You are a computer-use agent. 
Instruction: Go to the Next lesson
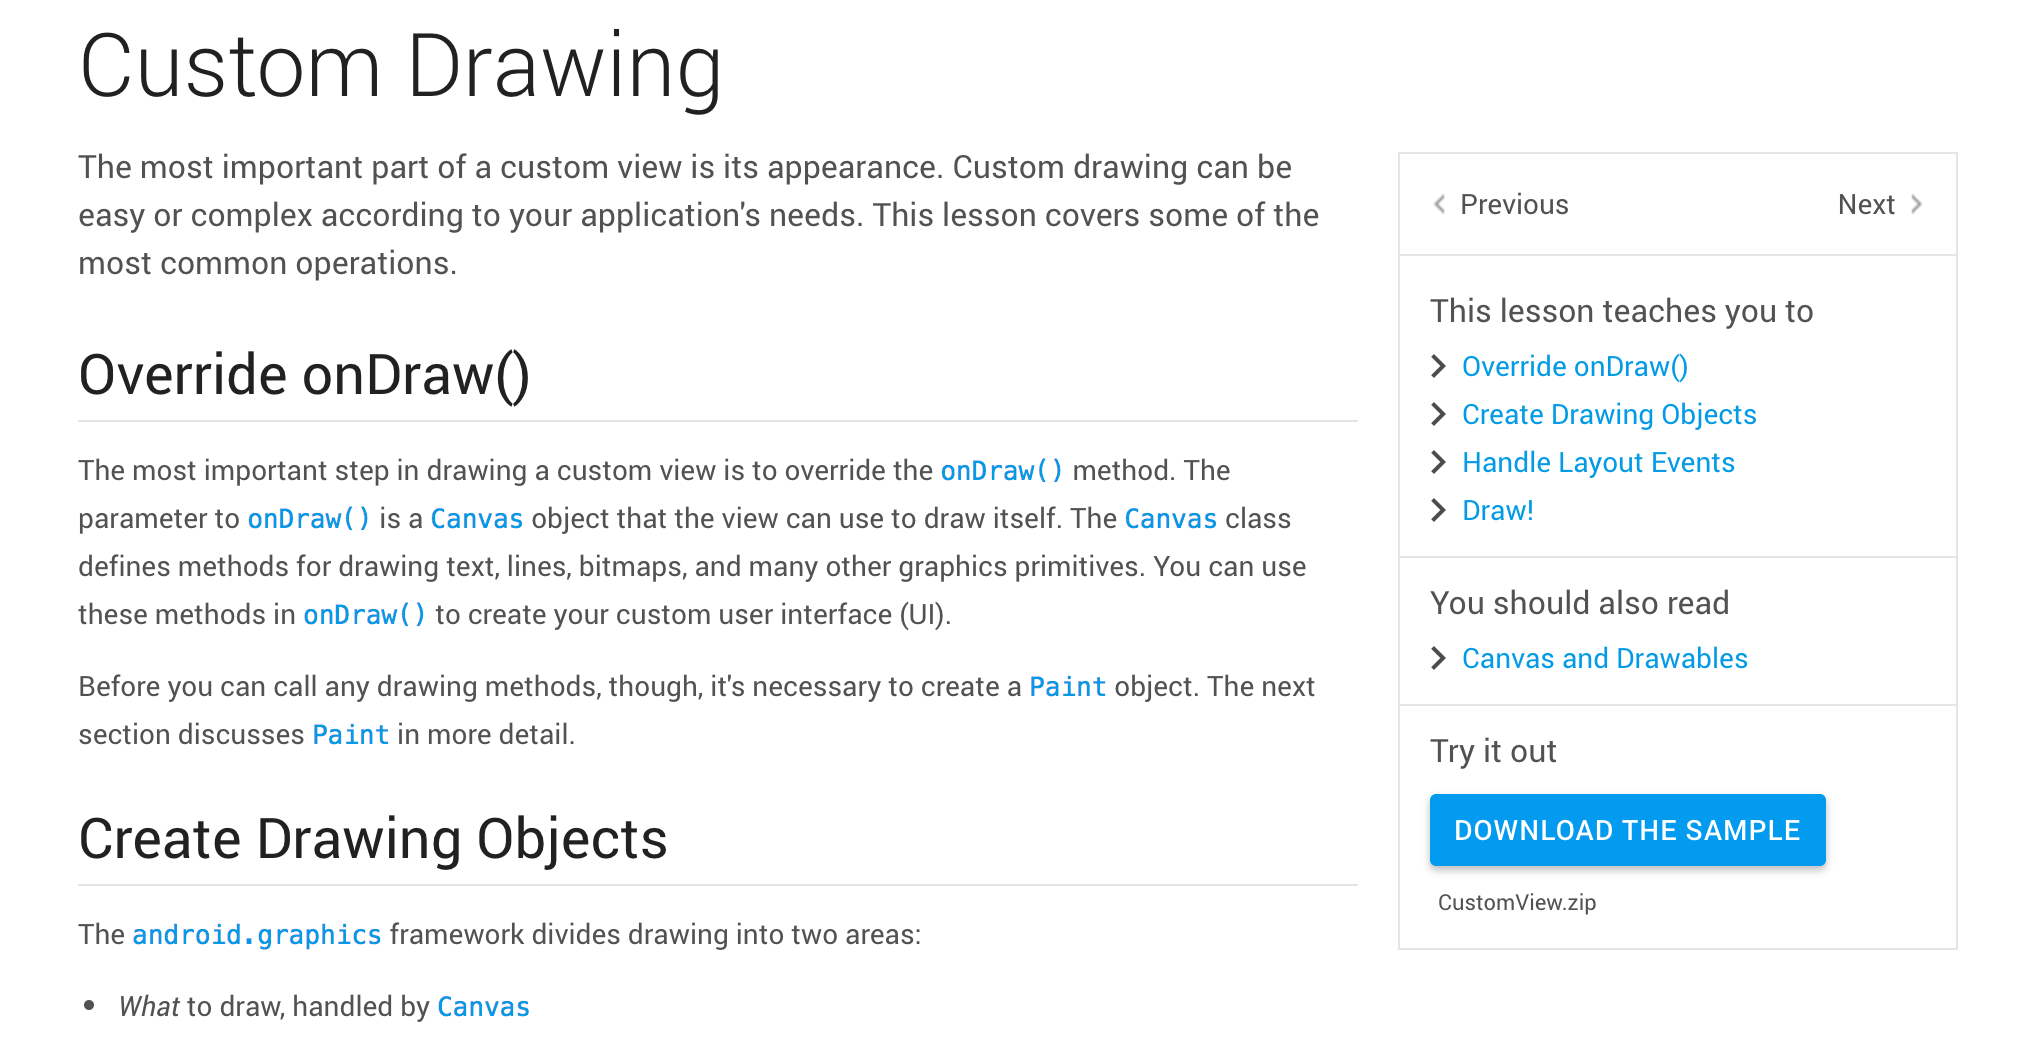click(1866, 204)
